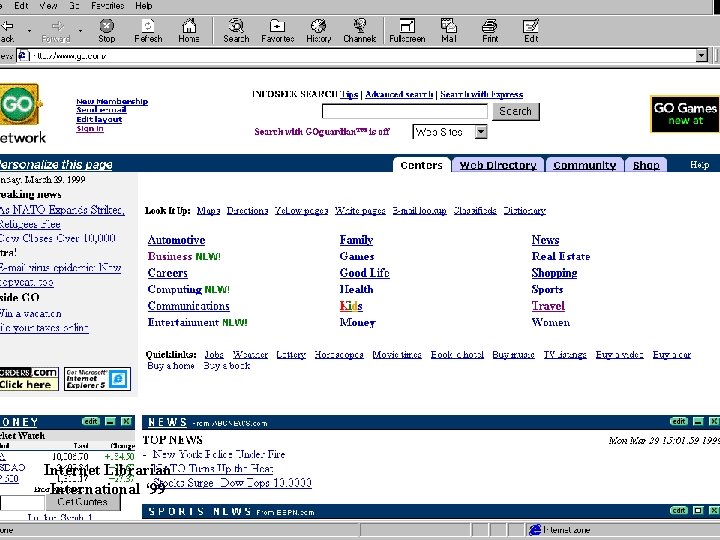Open Stocks Surge Dow Tops 10,000 headline
Screen dimensions: 720x540
232,483
